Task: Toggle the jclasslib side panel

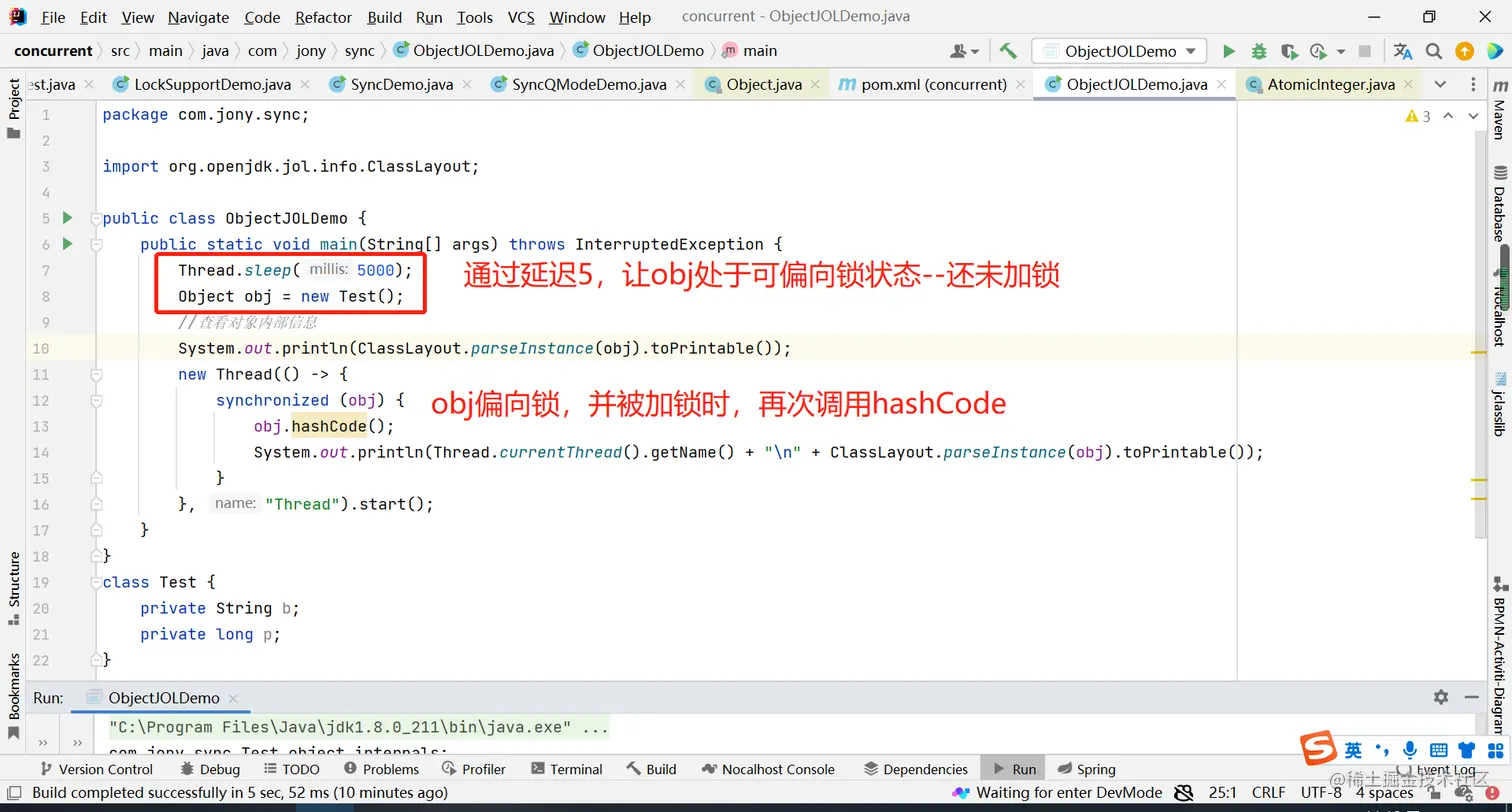Action: click(1498, 402)
